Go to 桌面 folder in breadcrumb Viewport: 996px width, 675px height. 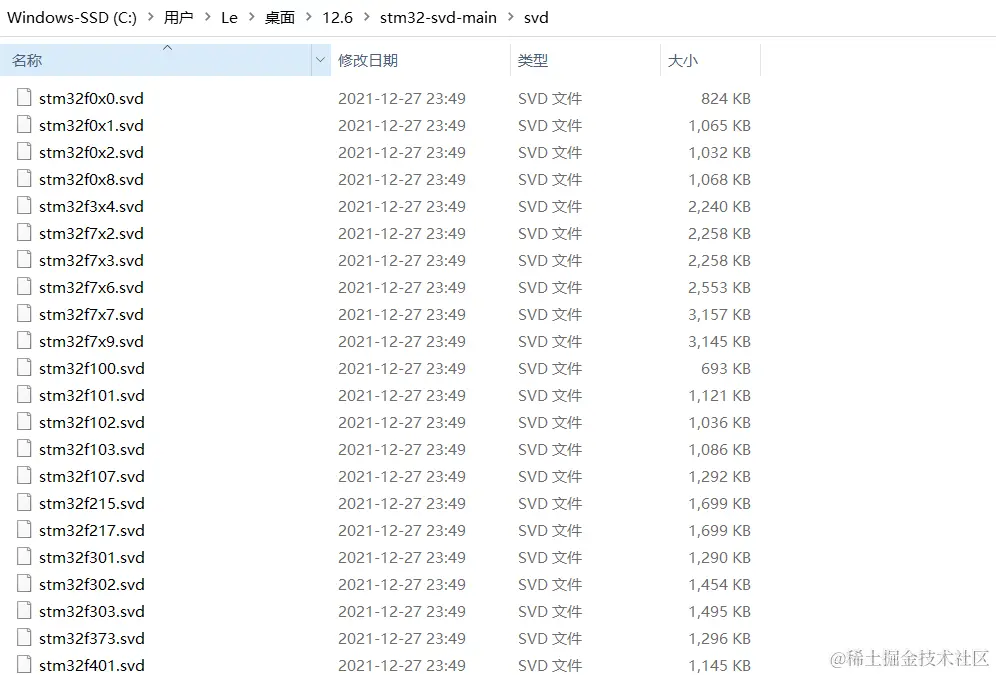pyautogui.click(x=279, y=18)
